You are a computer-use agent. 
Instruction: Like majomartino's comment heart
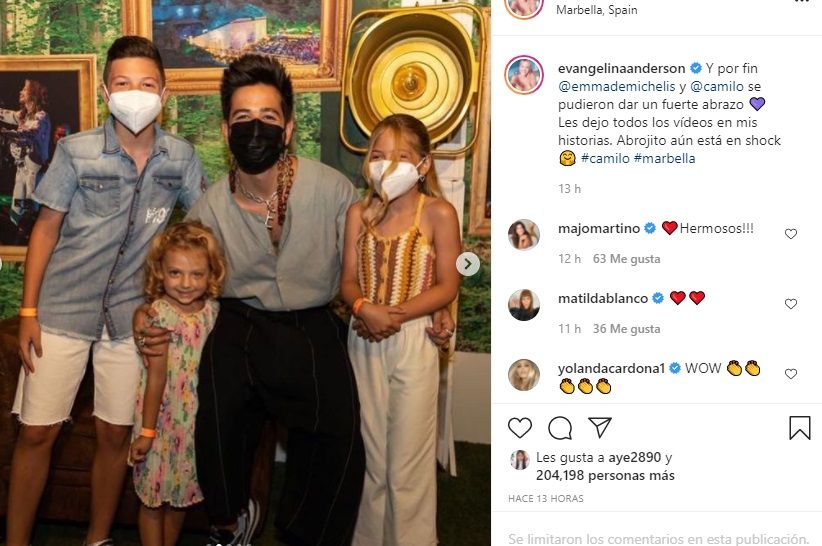[x=791, y=234]
